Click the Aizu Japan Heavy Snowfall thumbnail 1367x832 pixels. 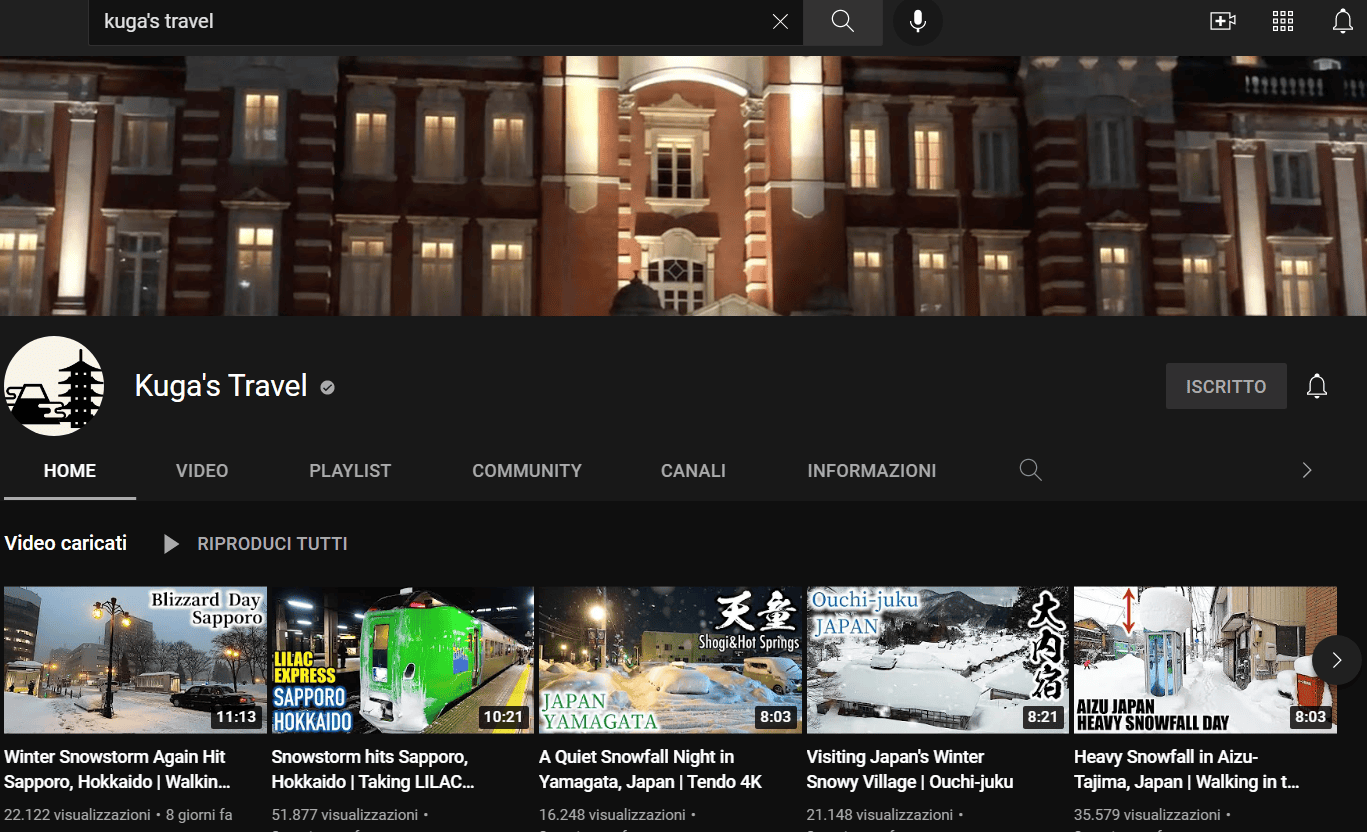(1205, 660)
